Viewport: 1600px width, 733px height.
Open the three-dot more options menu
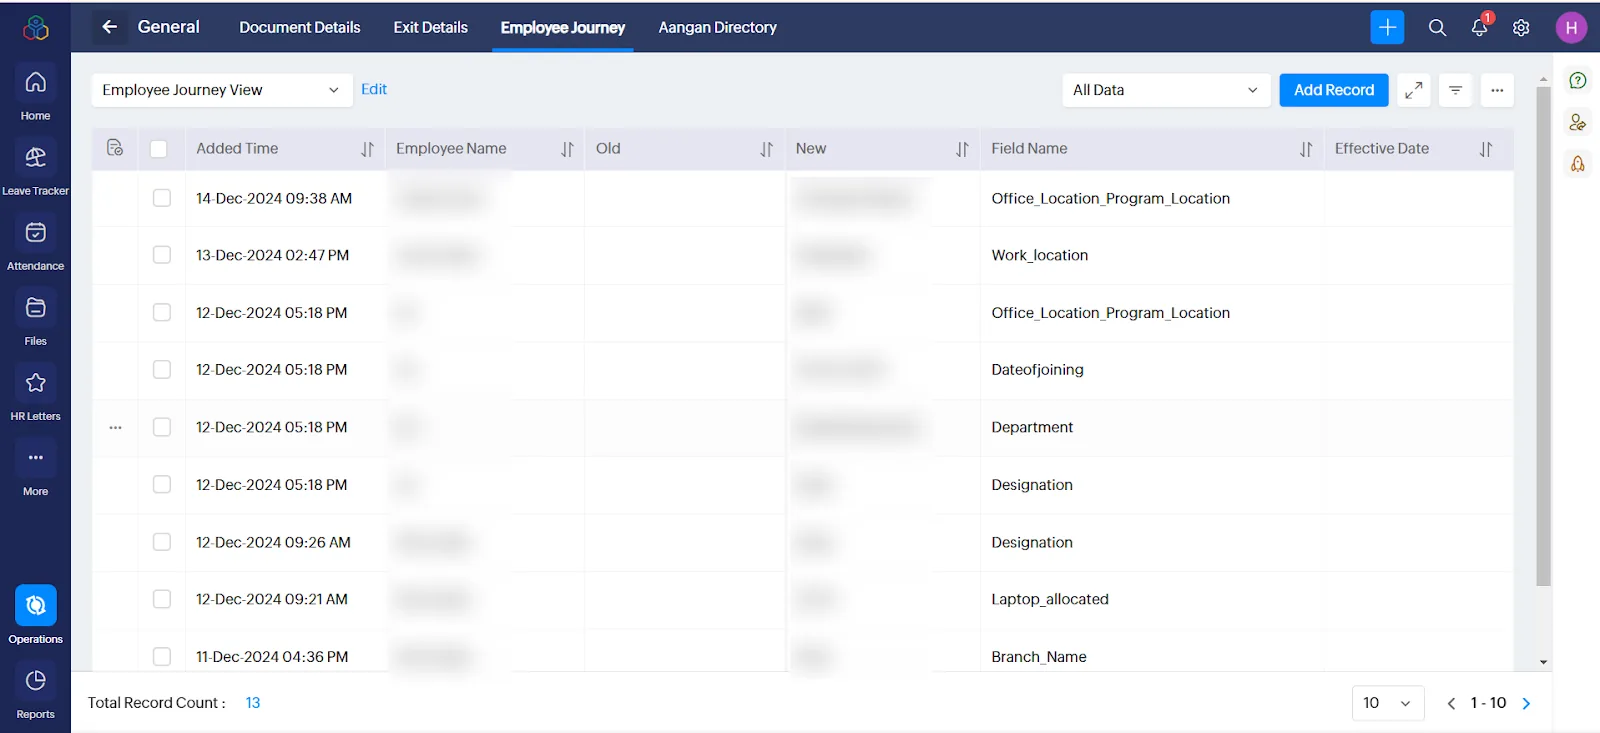coord(1497,90)
